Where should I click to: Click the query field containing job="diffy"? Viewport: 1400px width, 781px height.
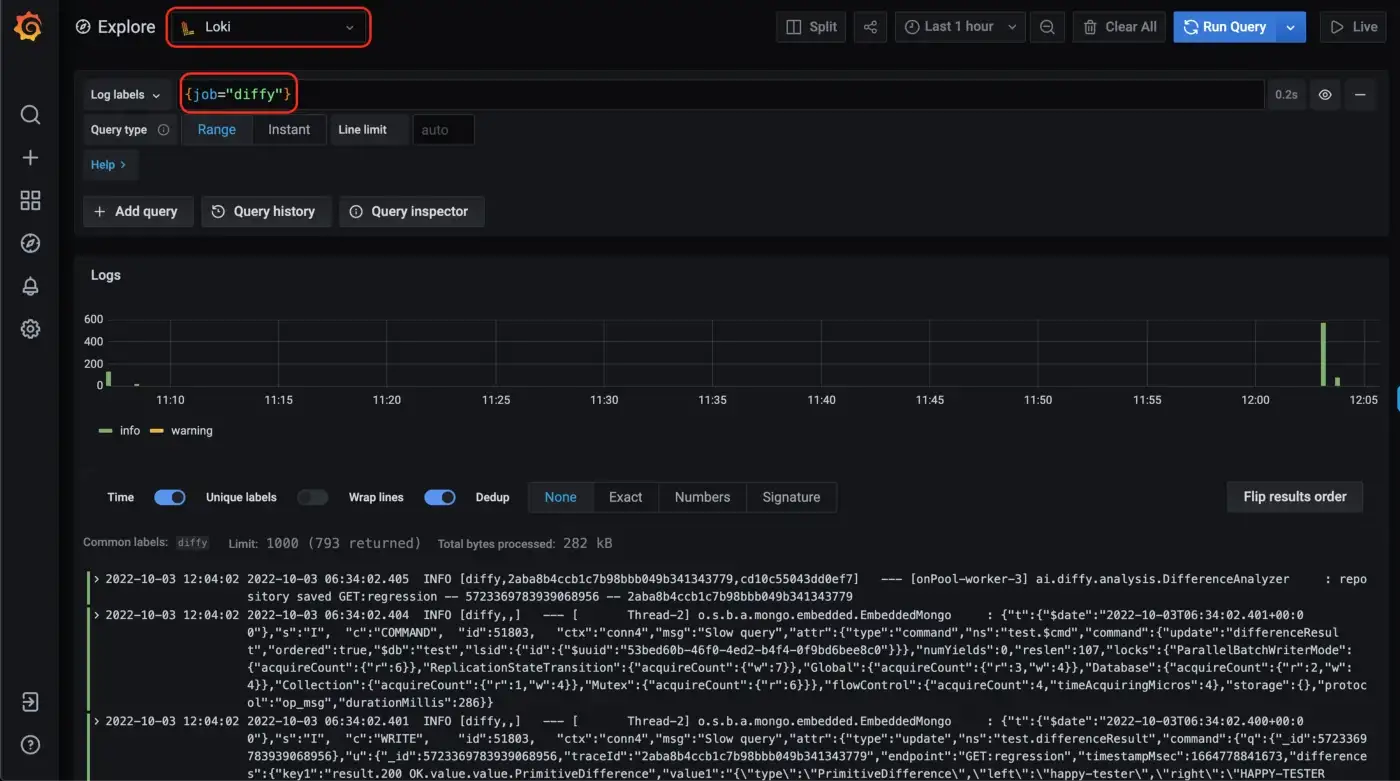point(722,95)
